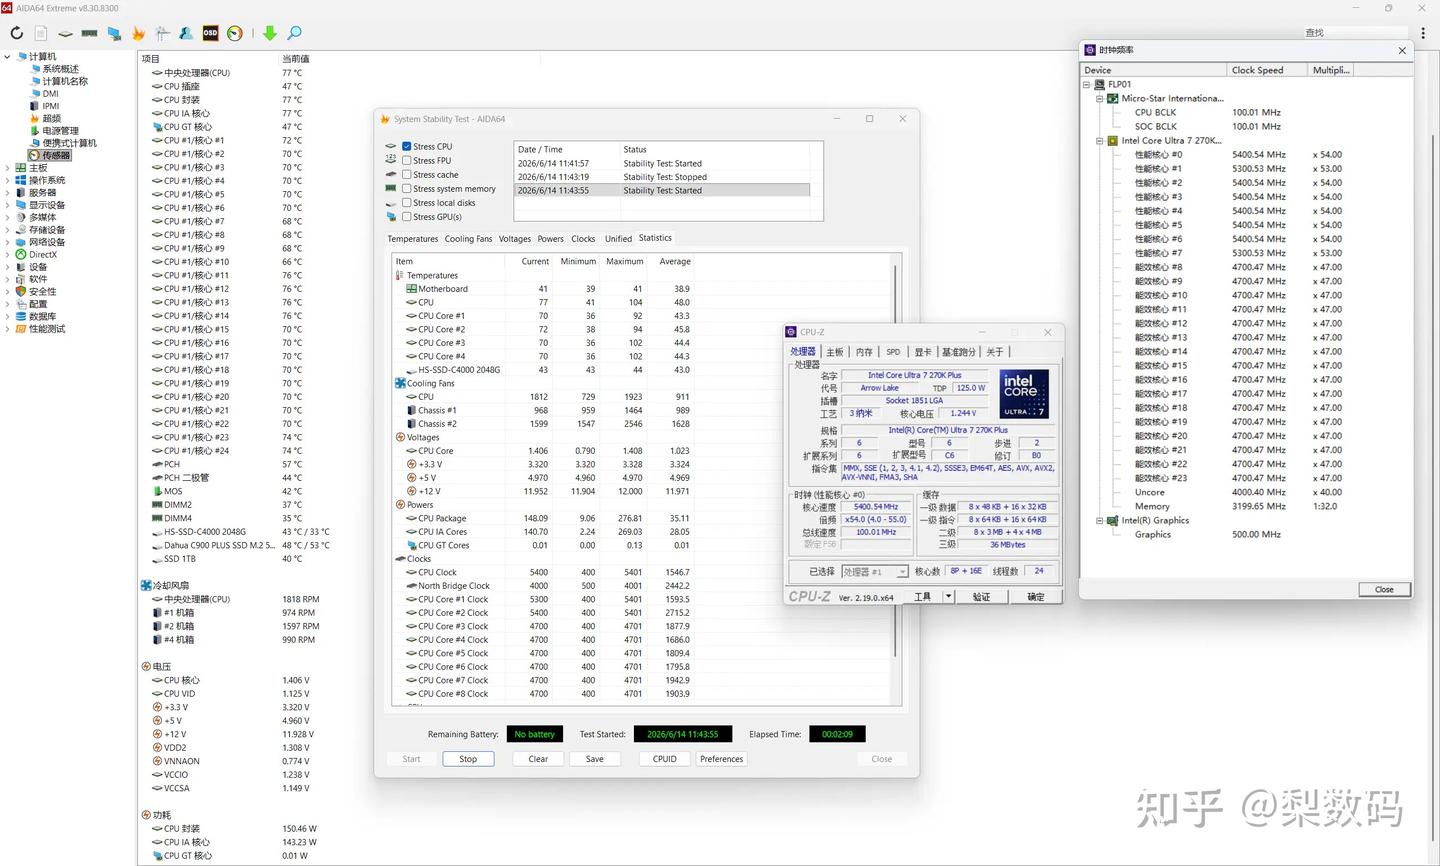Open the 已选择 处理器 #1 dropdown
Screen dimensions: 1440x866
tap(874, 572)
